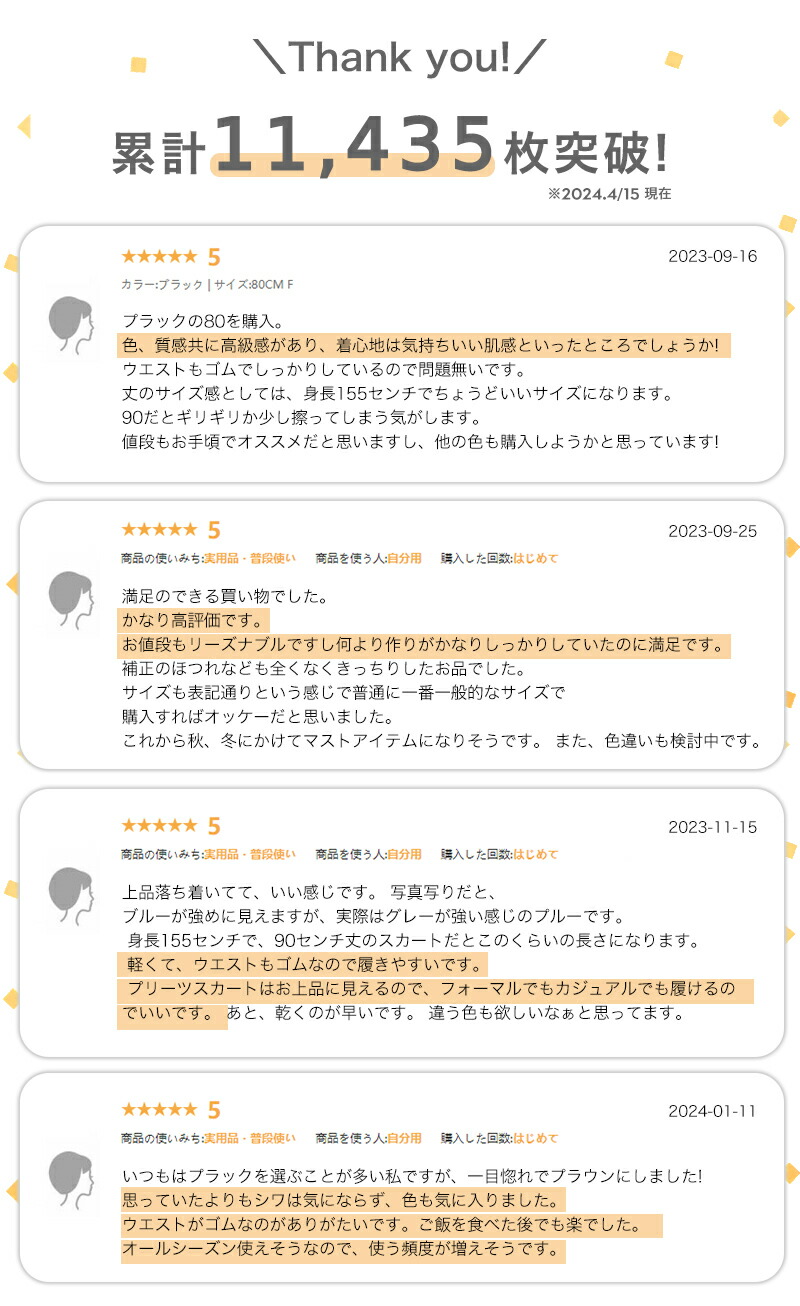The image size is (800, 1306).
Task: Click 実用品・普段使い tag on the 2023-09-25 review
Action: (250, 558)
